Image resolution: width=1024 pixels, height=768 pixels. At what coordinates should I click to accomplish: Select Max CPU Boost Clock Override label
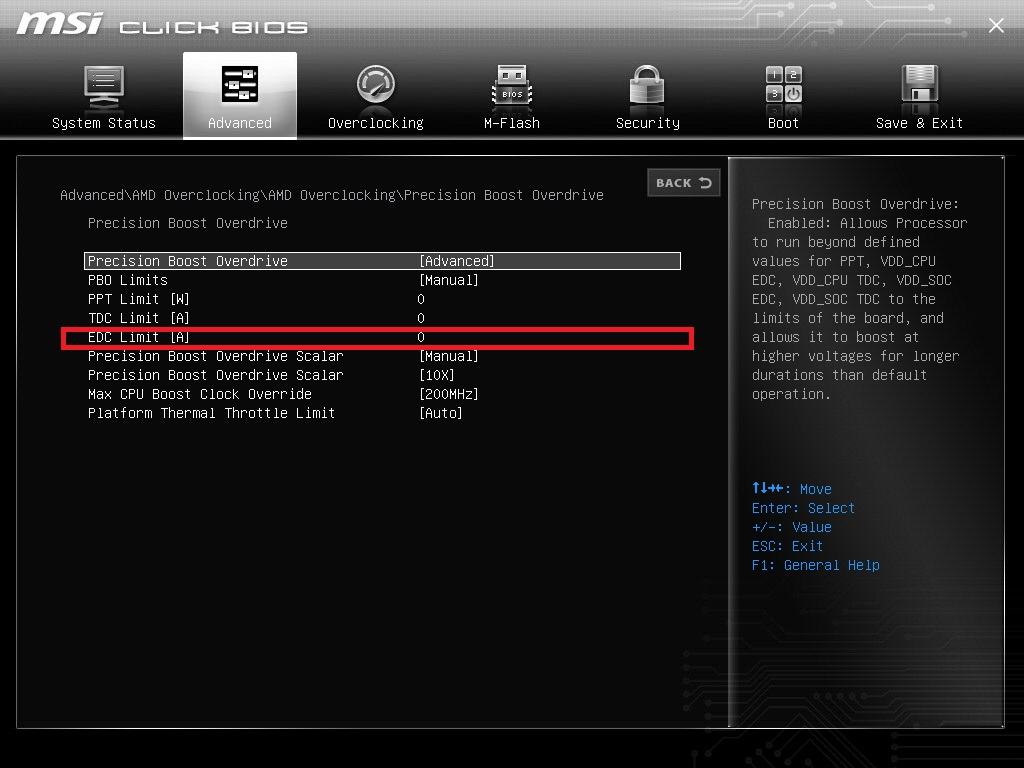[x=199, y=394]
